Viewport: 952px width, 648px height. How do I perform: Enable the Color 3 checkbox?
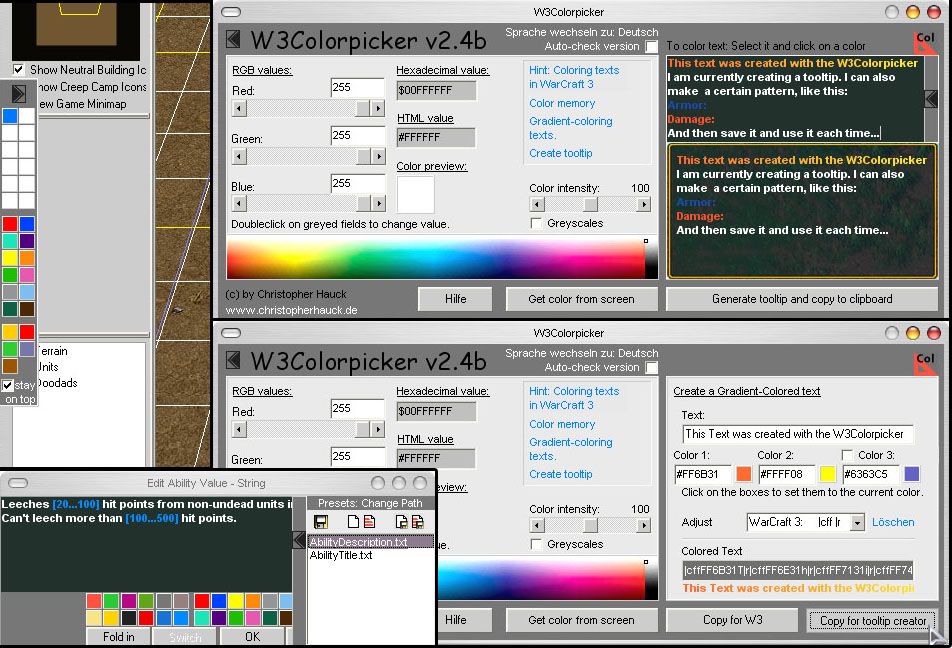tap(847, 455)
